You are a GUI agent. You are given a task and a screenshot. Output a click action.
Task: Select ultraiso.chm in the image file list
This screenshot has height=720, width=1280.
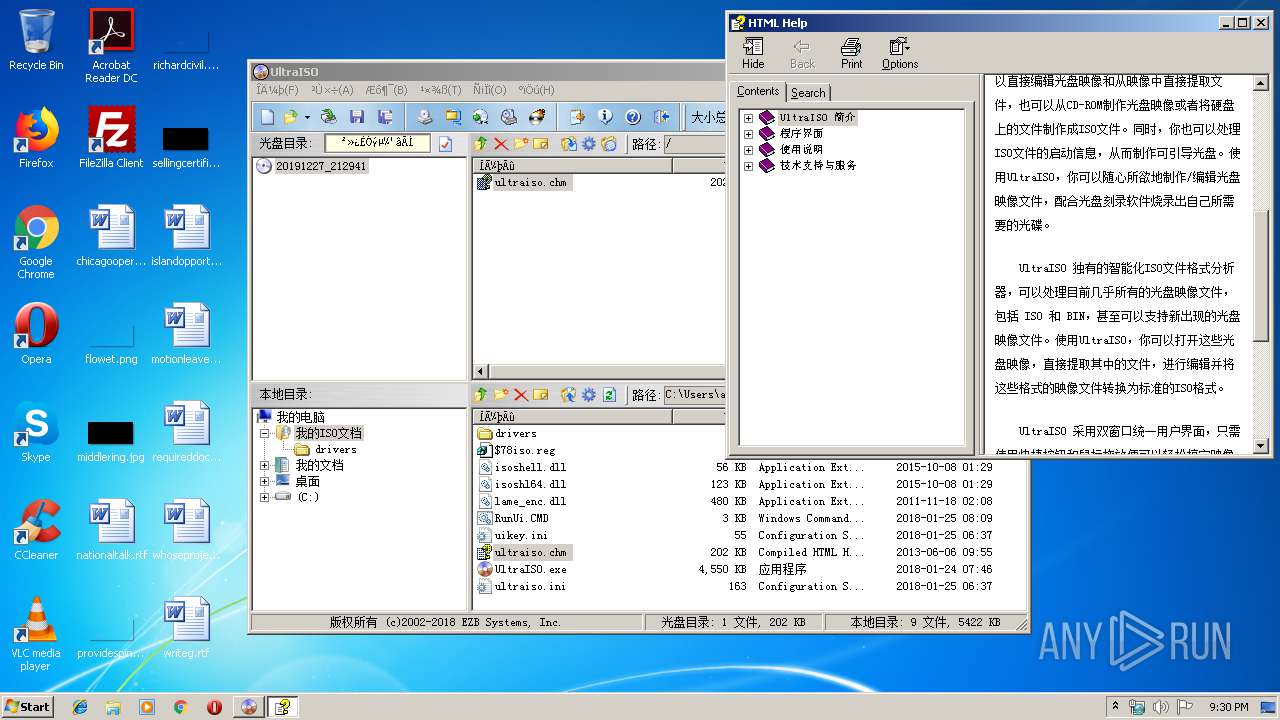click(531, 183)
